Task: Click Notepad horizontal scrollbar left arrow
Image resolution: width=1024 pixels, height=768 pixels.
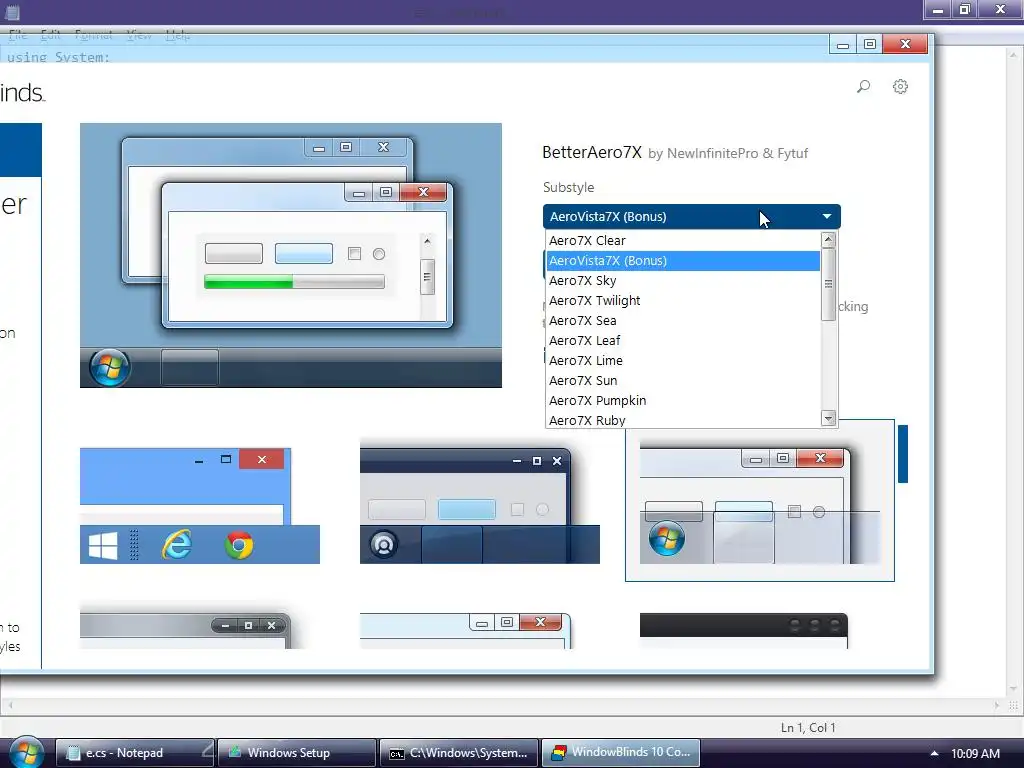Action: pos(10,705)
